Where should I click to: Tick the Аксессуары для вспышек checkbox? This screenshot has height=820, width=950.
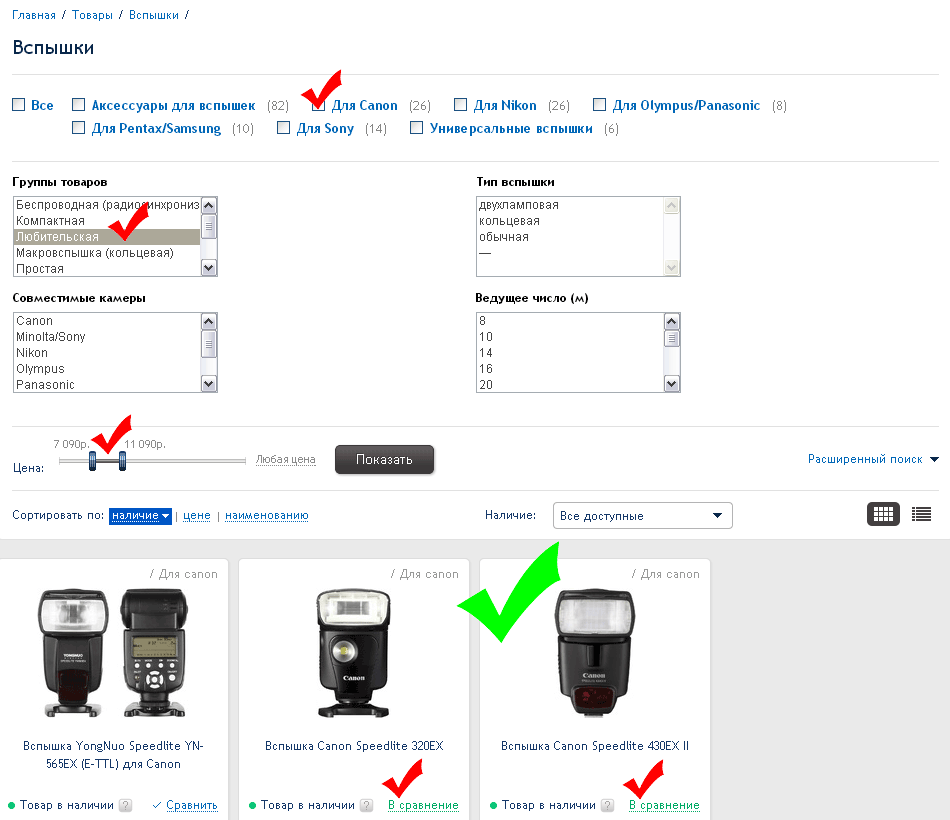78,105
